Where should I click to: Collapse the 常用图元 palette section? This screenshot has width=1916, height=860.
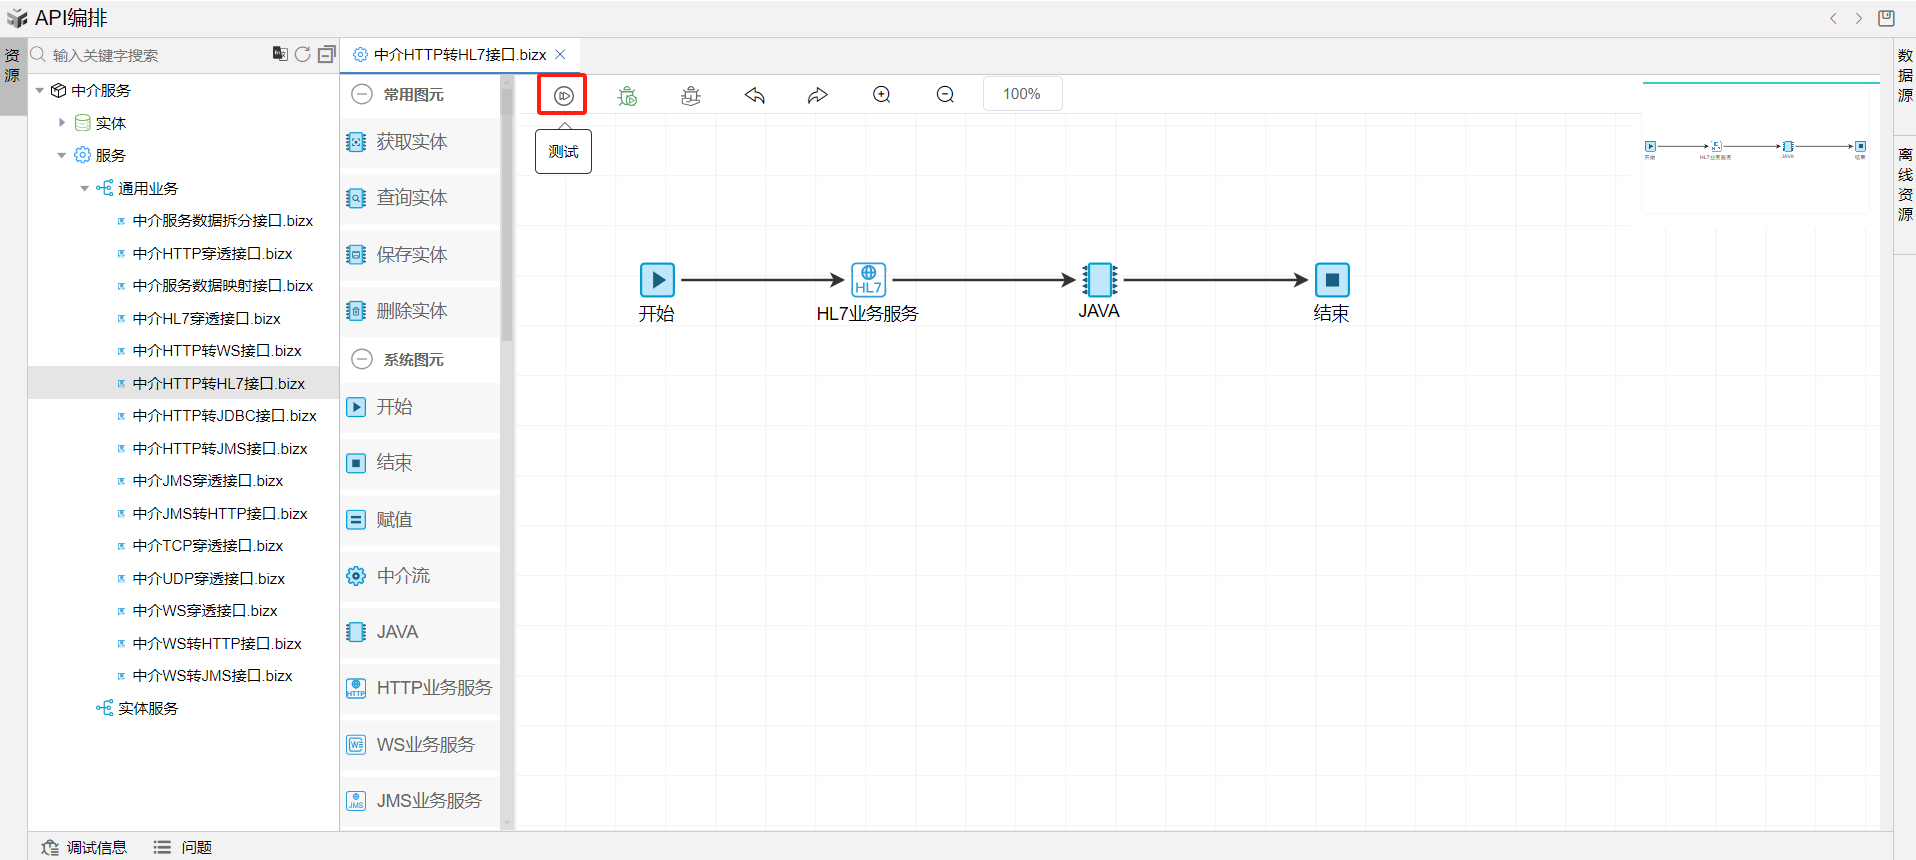[362, 94]
